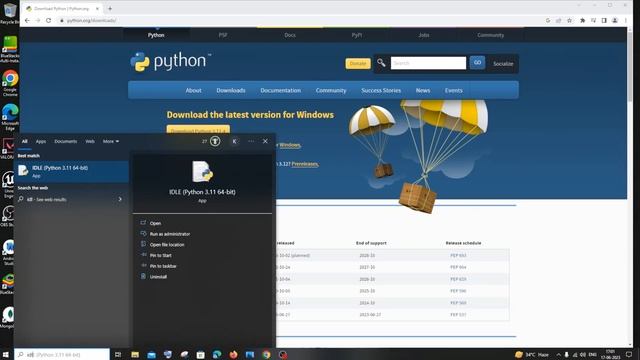Click the rewards medal icon in search panel

coord(215,141)
